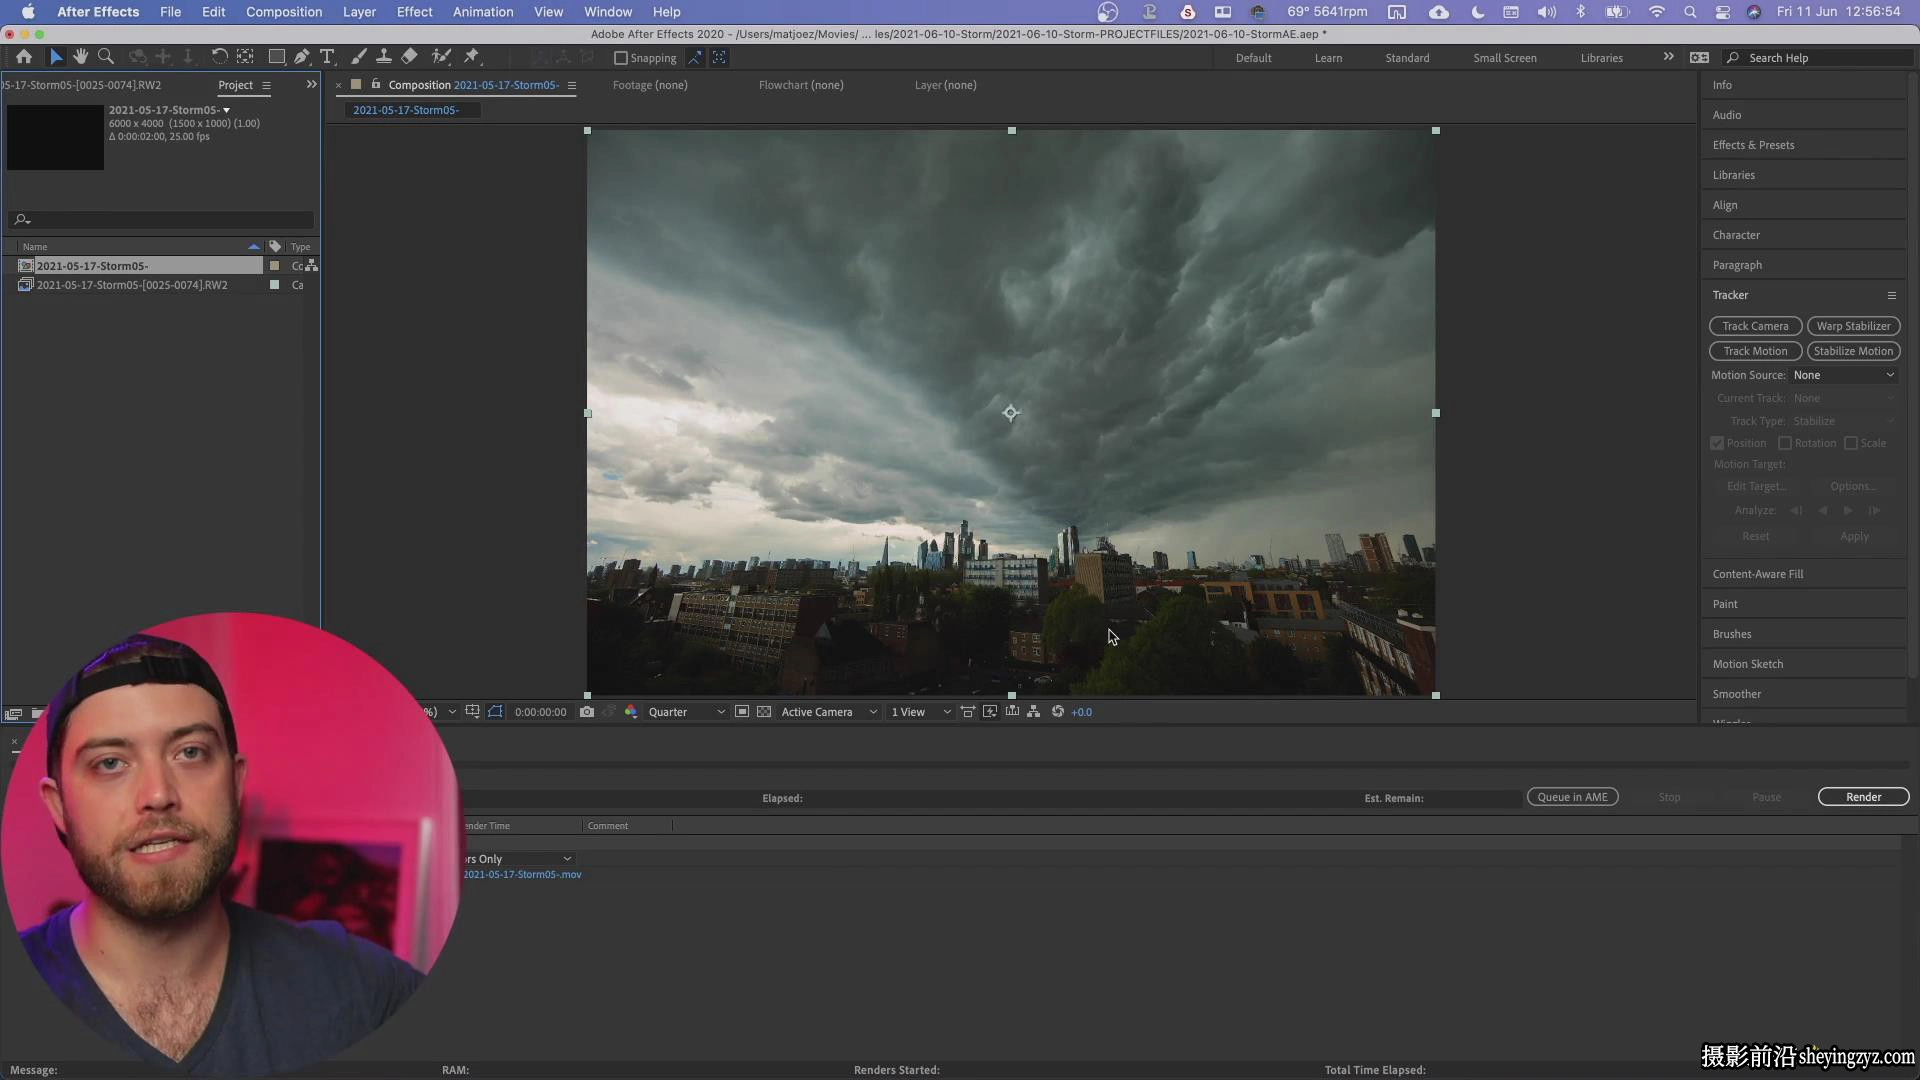Select the Horizontal Type tool
Screen dimensions: 1920x1080
[x=327, y=57]
